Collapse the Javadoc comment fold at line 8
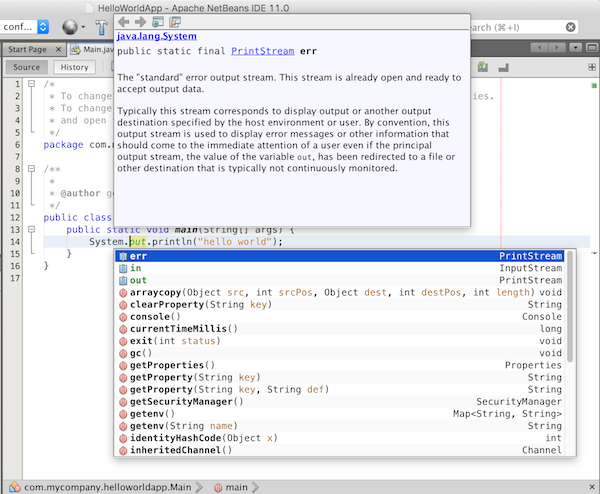The width and height of the screenshot is (600, 494). point(32,170)
